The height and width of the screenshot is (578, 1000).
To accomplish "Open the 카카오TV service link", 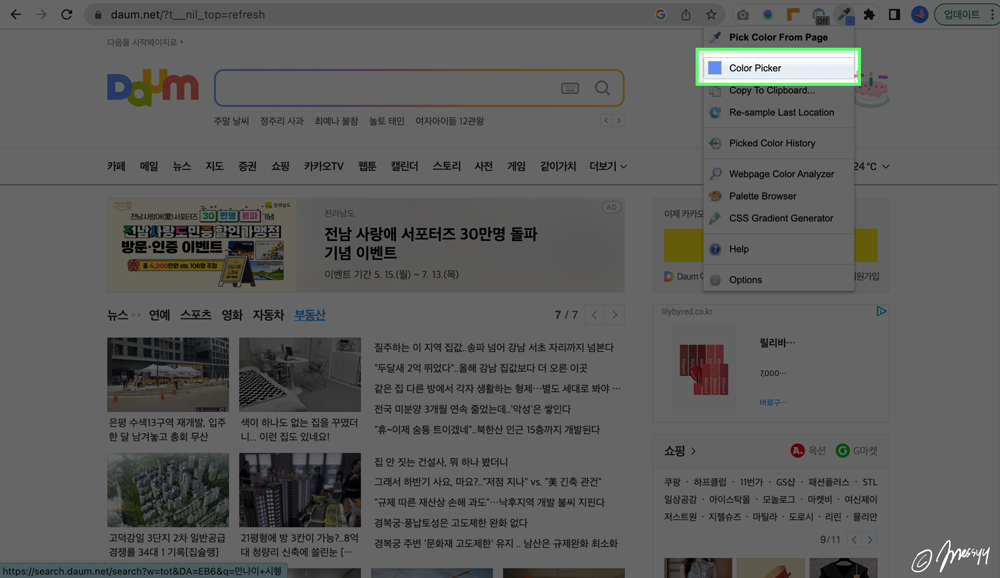I will [x=323, y=166].
